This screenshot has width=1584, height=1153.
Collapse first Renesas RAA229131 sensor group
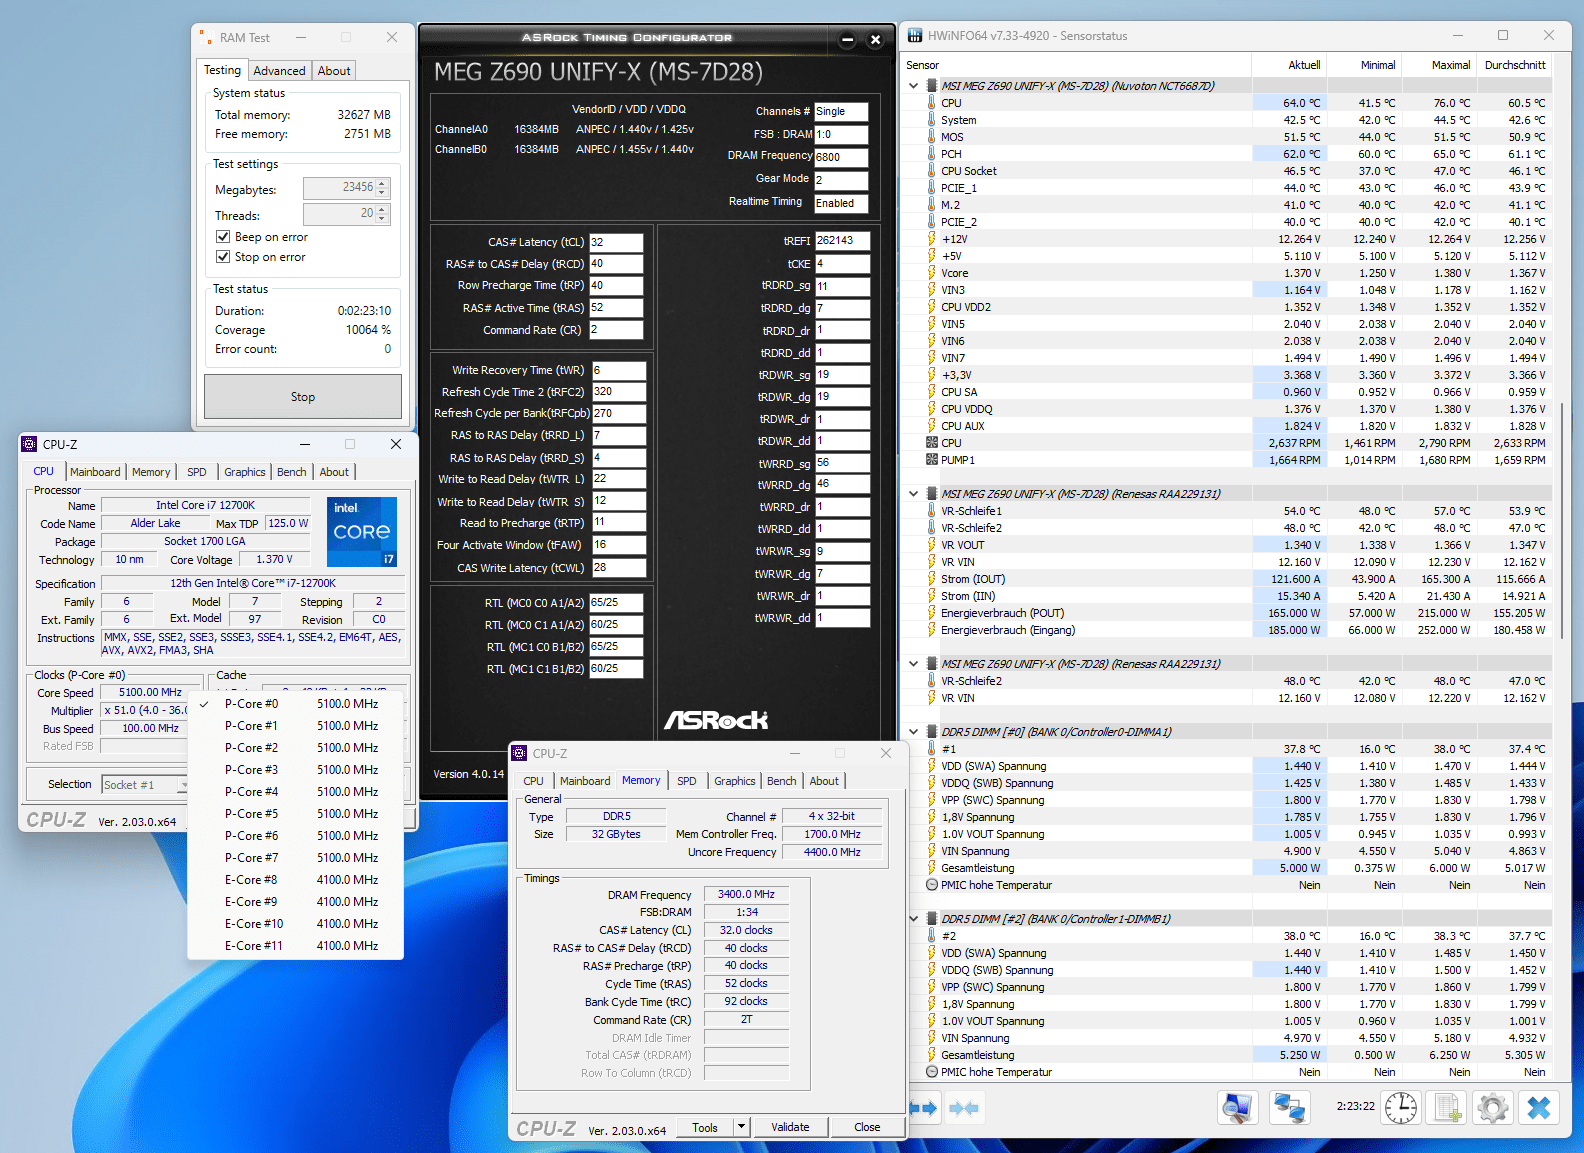[x=913, y=494]
